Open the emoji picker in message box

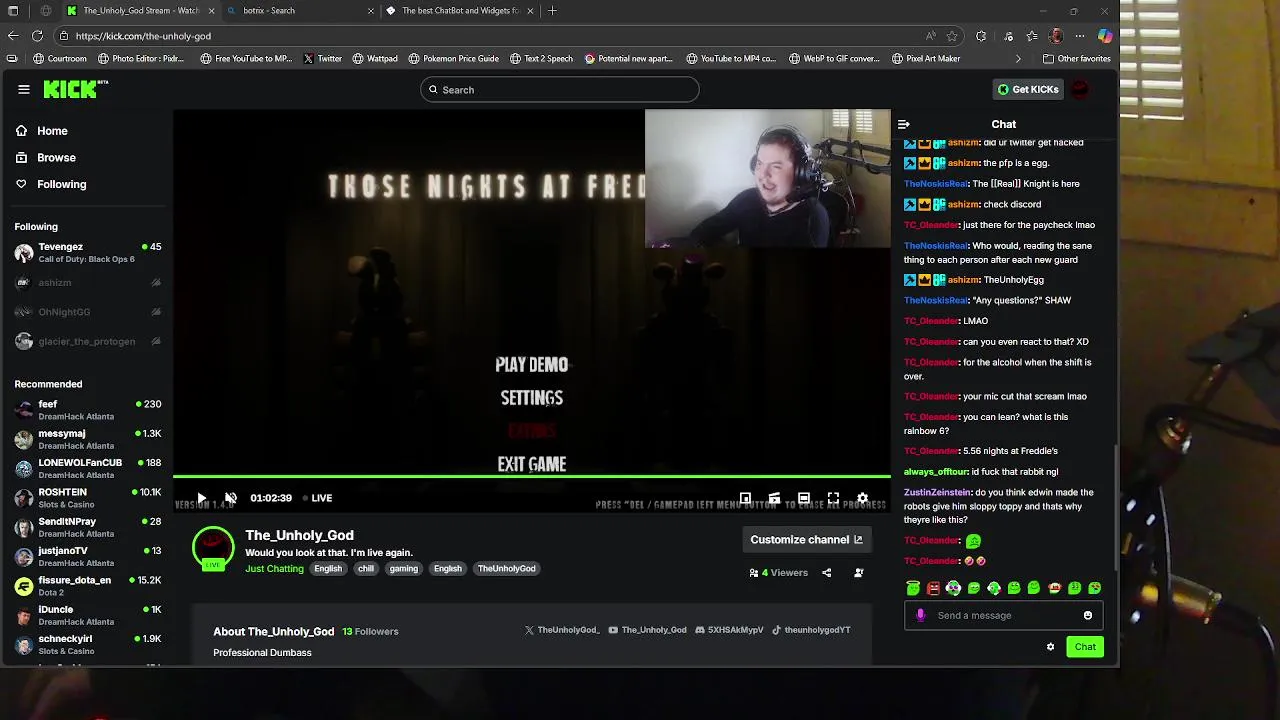pos(1088,616)
